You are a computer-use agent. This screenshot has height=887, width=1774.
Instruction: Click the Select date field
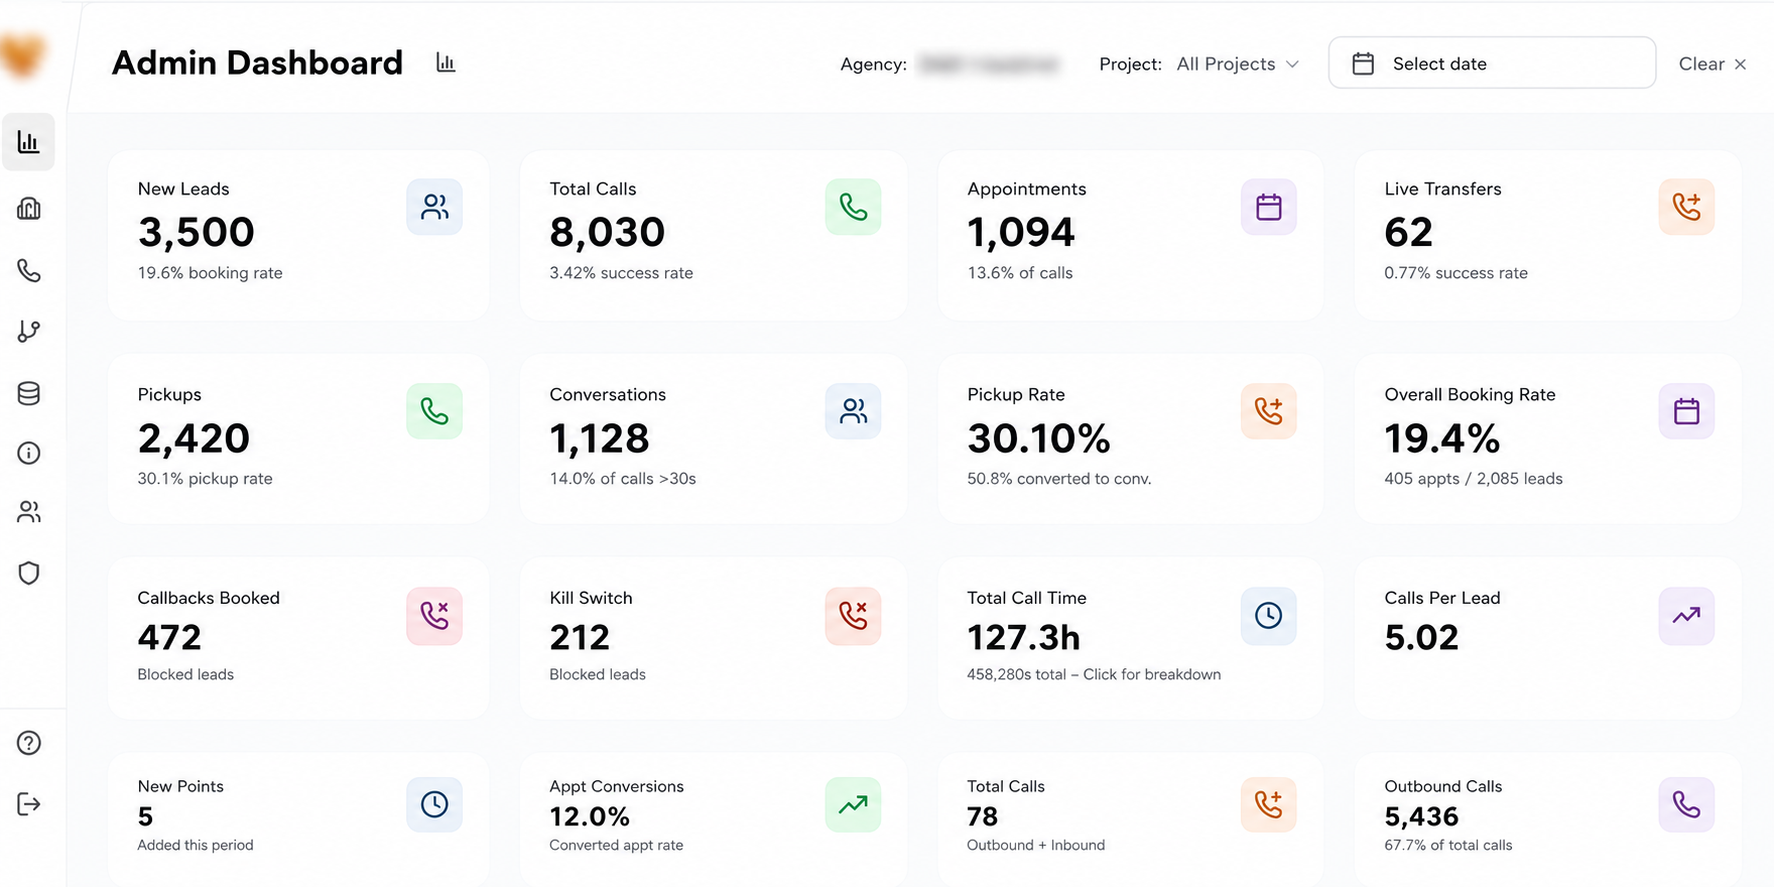(x=1492, y=63)
